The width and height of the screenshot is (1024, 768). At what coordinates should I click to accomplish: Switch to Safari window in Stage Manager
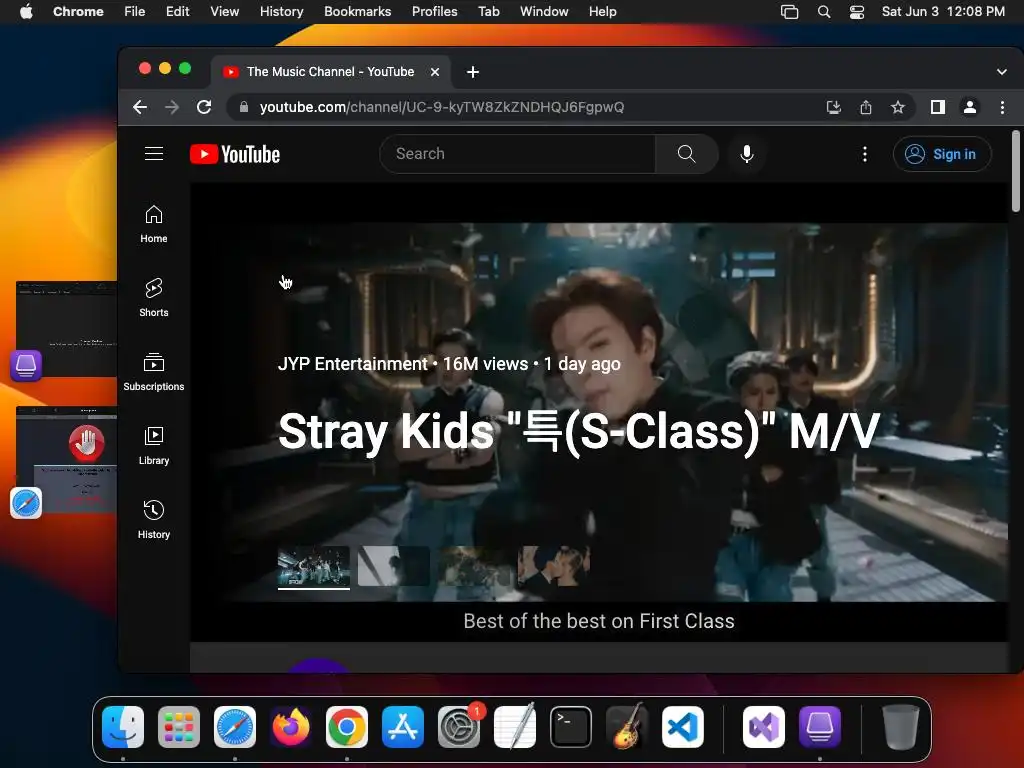coord(67,460)
